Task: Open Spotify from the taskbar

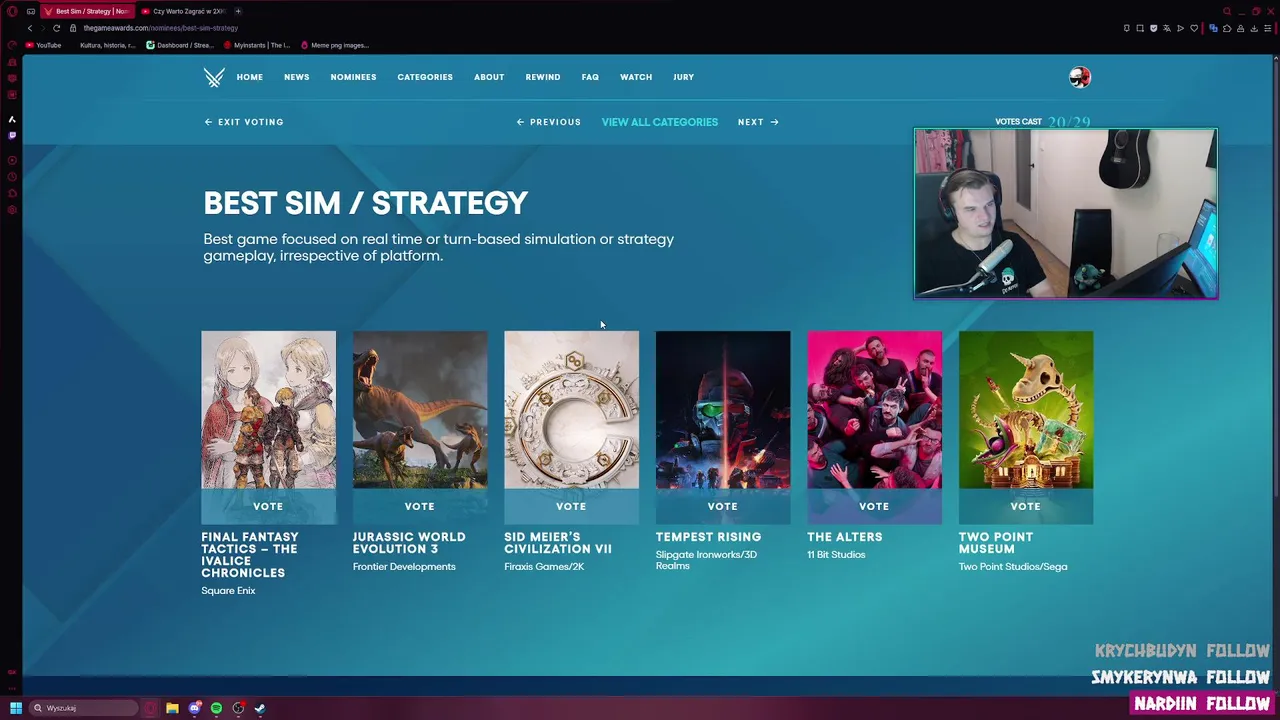Action: tap(216, 708)
